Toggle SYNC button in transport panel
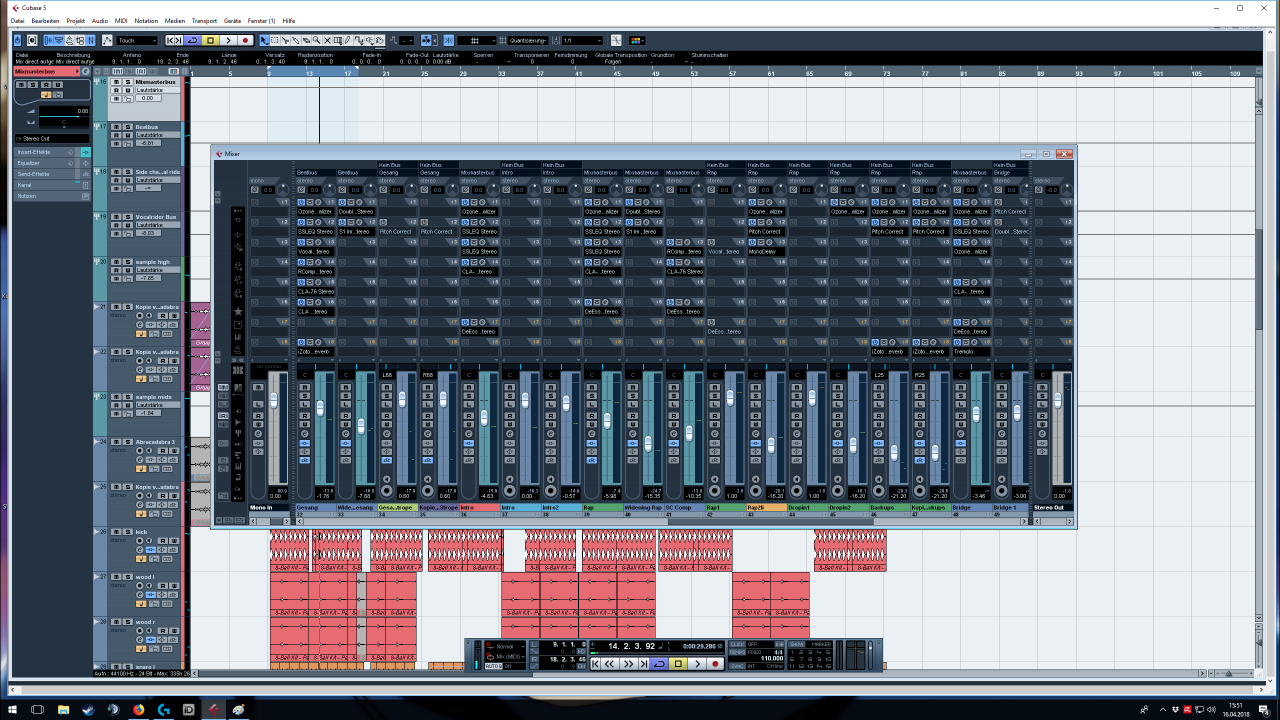The image size is (1280, 720). pyautogui.click(x=737, y=666)
